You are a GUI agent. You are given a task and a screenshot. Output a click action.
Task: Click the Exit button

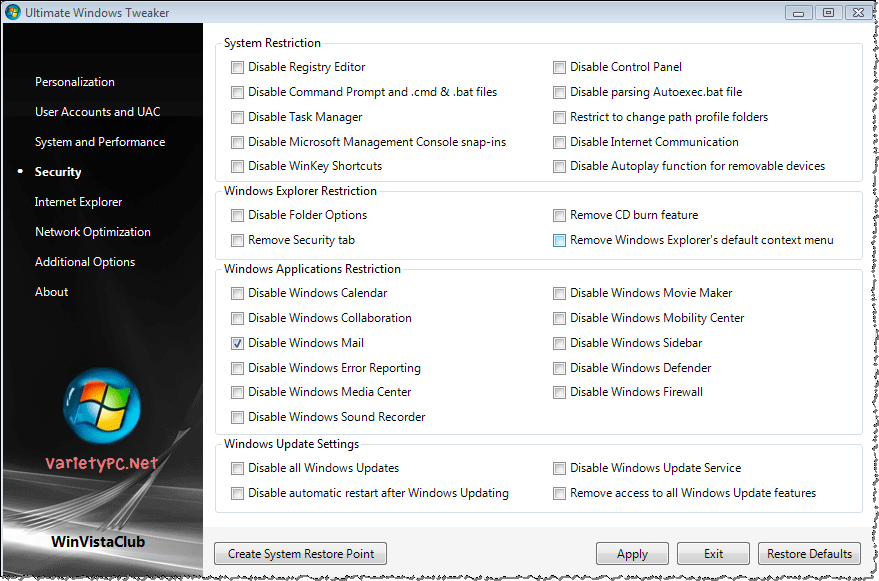point(713,554)
